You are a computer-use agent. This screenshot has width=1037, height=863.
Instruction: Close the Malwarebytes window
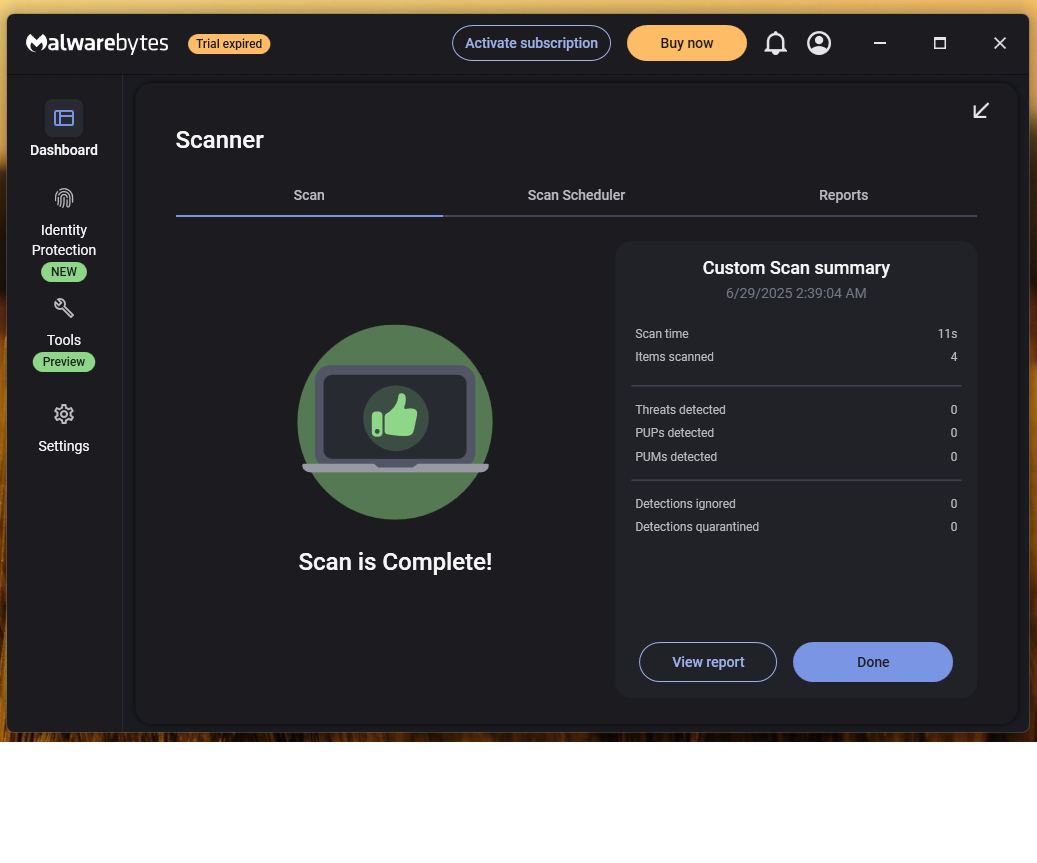tap(999, 44)
